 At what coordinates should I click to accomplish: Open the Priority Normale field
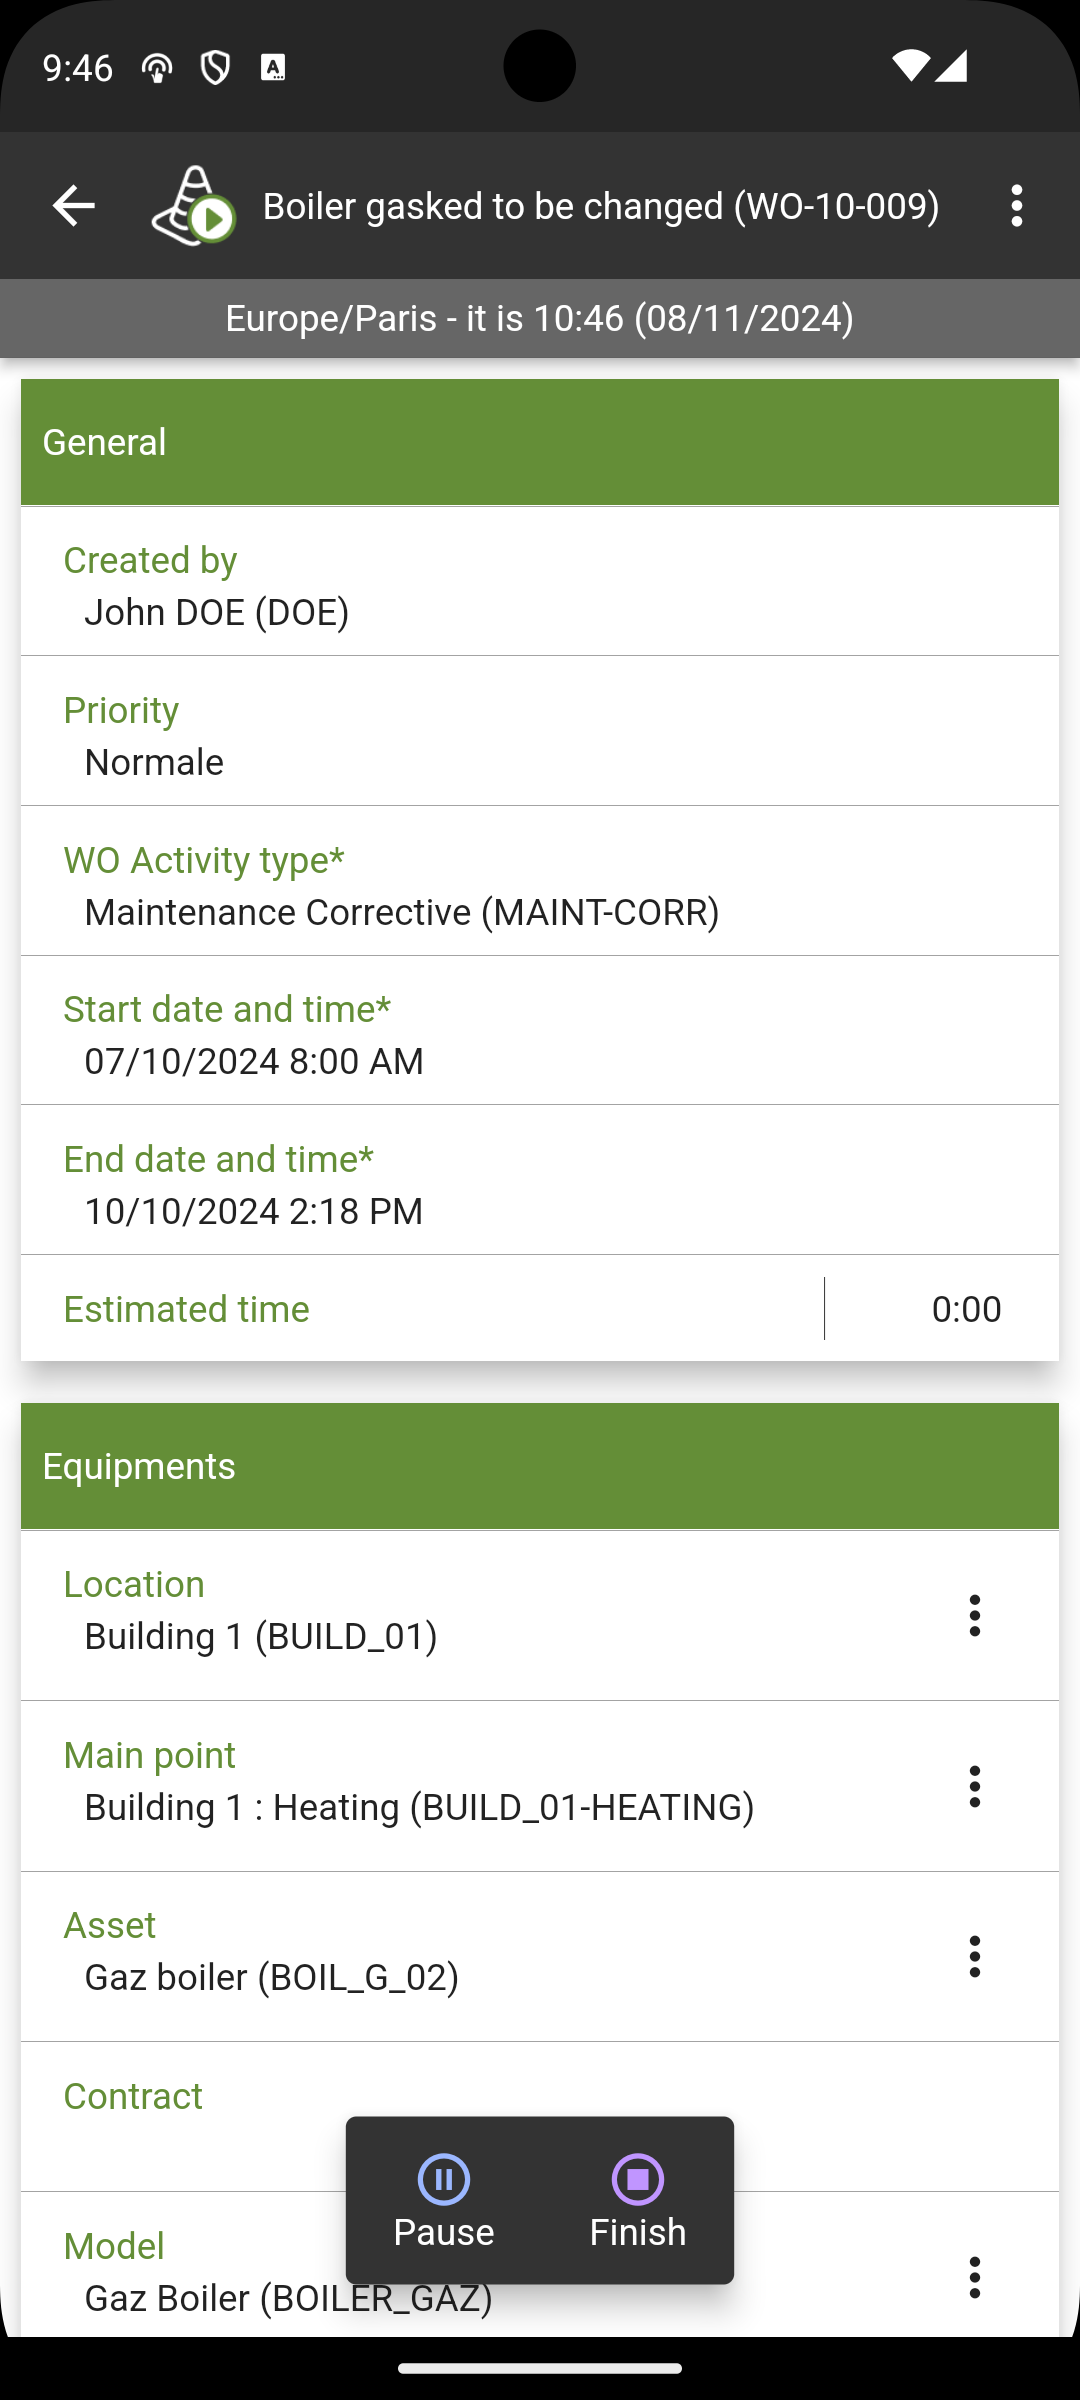tap(540, 731)
